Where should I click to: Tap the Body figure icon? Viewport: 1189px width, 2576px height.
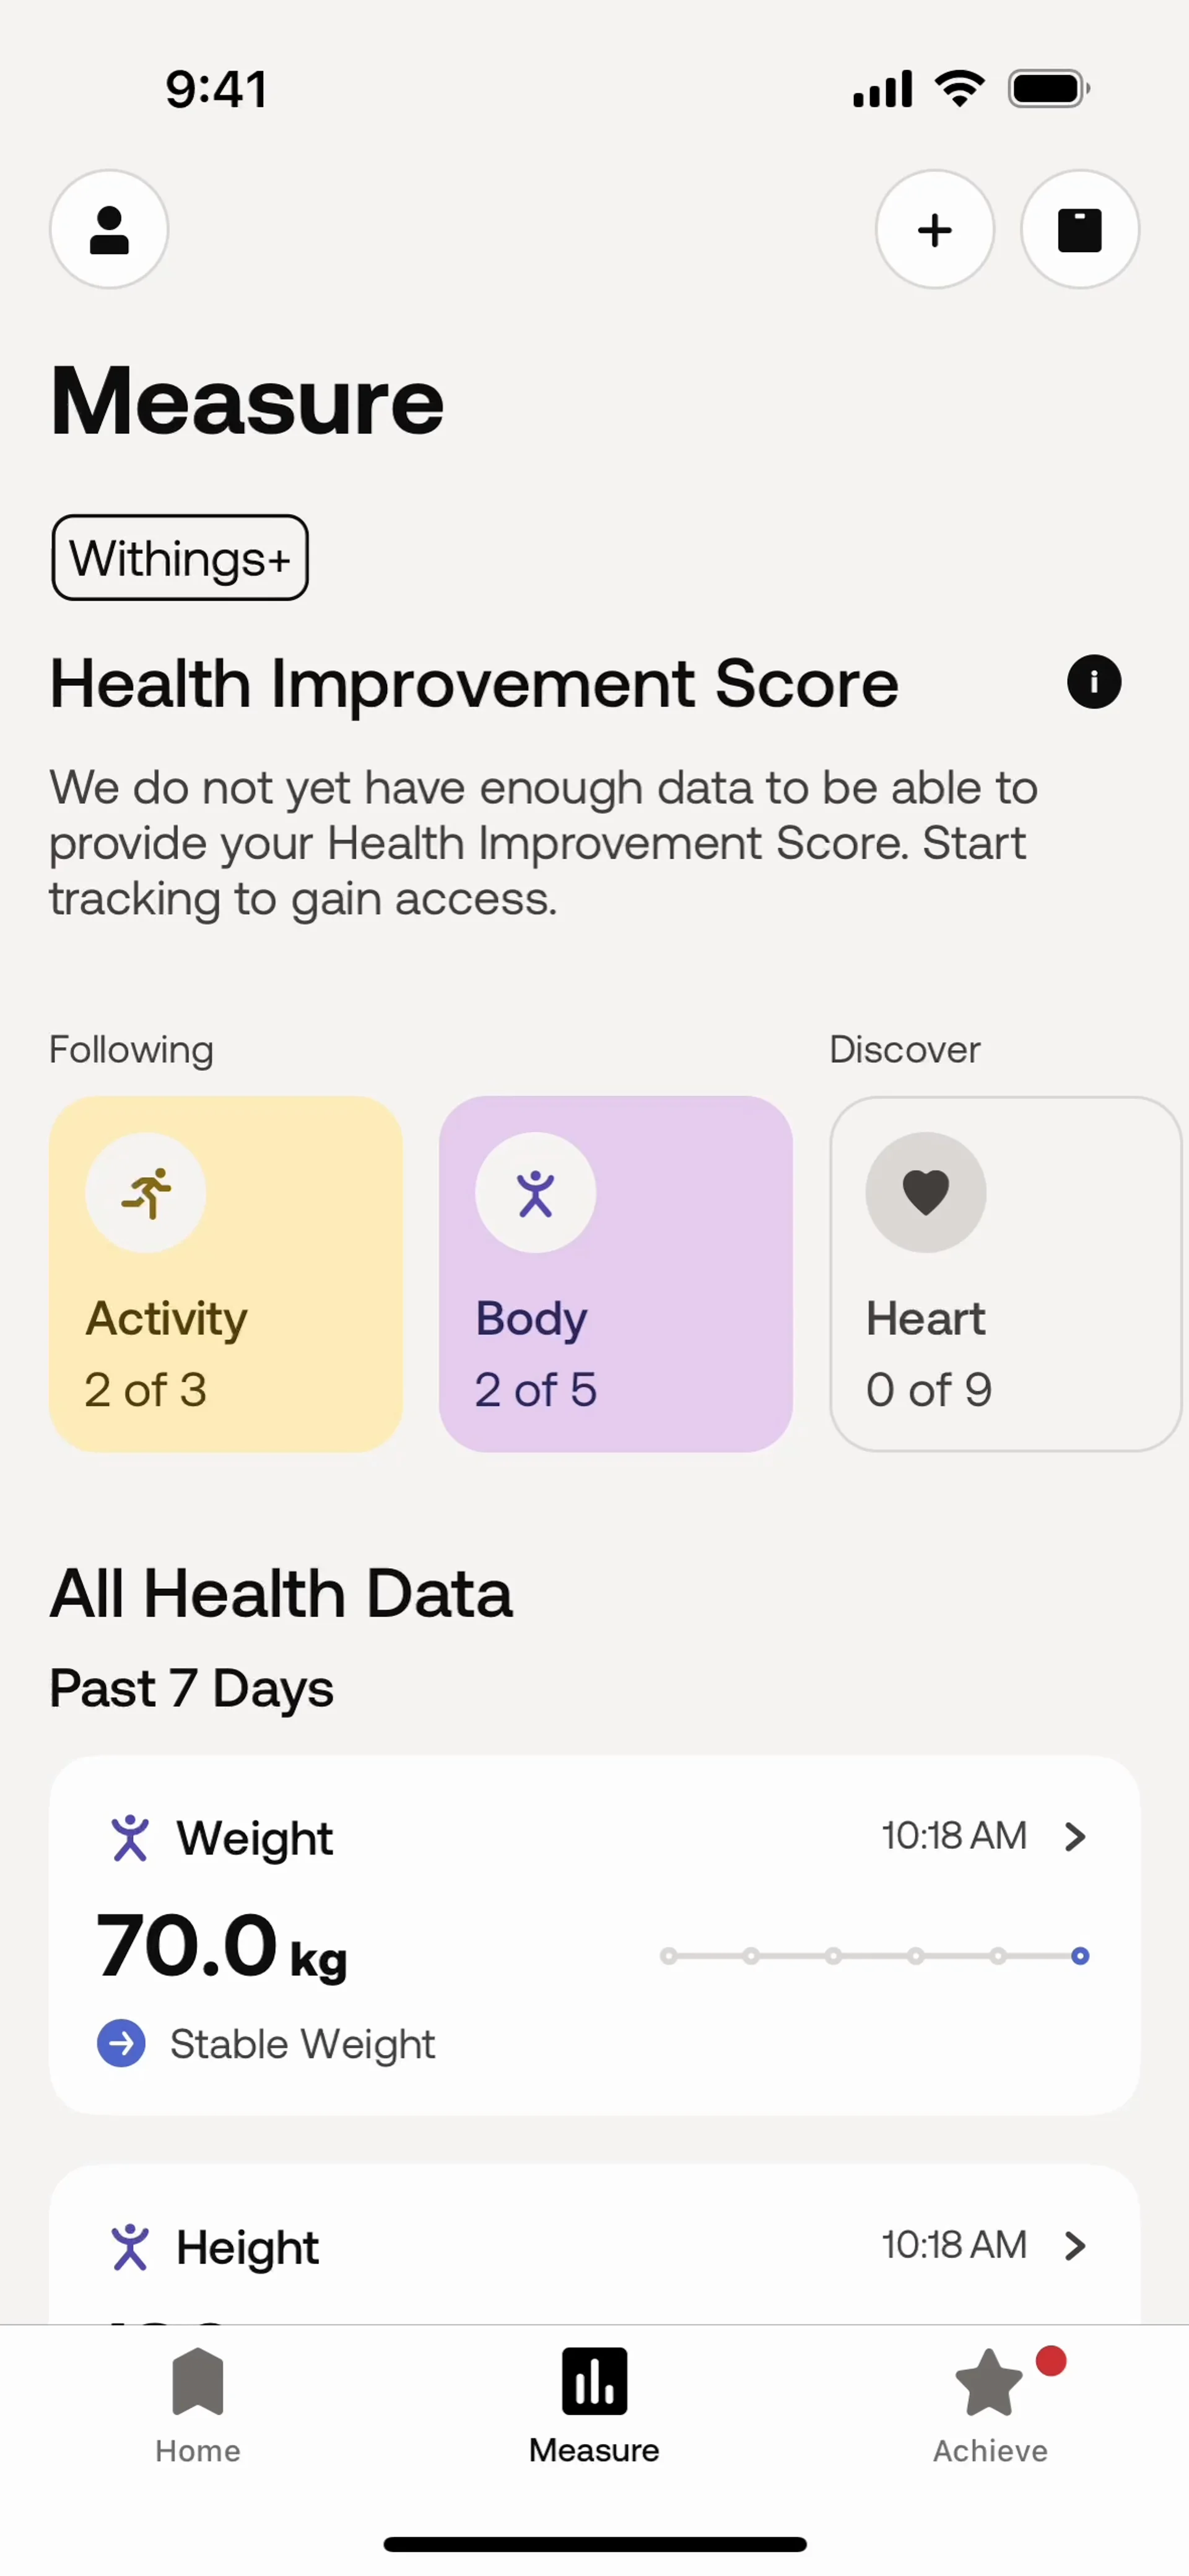tap(535, 1192)
